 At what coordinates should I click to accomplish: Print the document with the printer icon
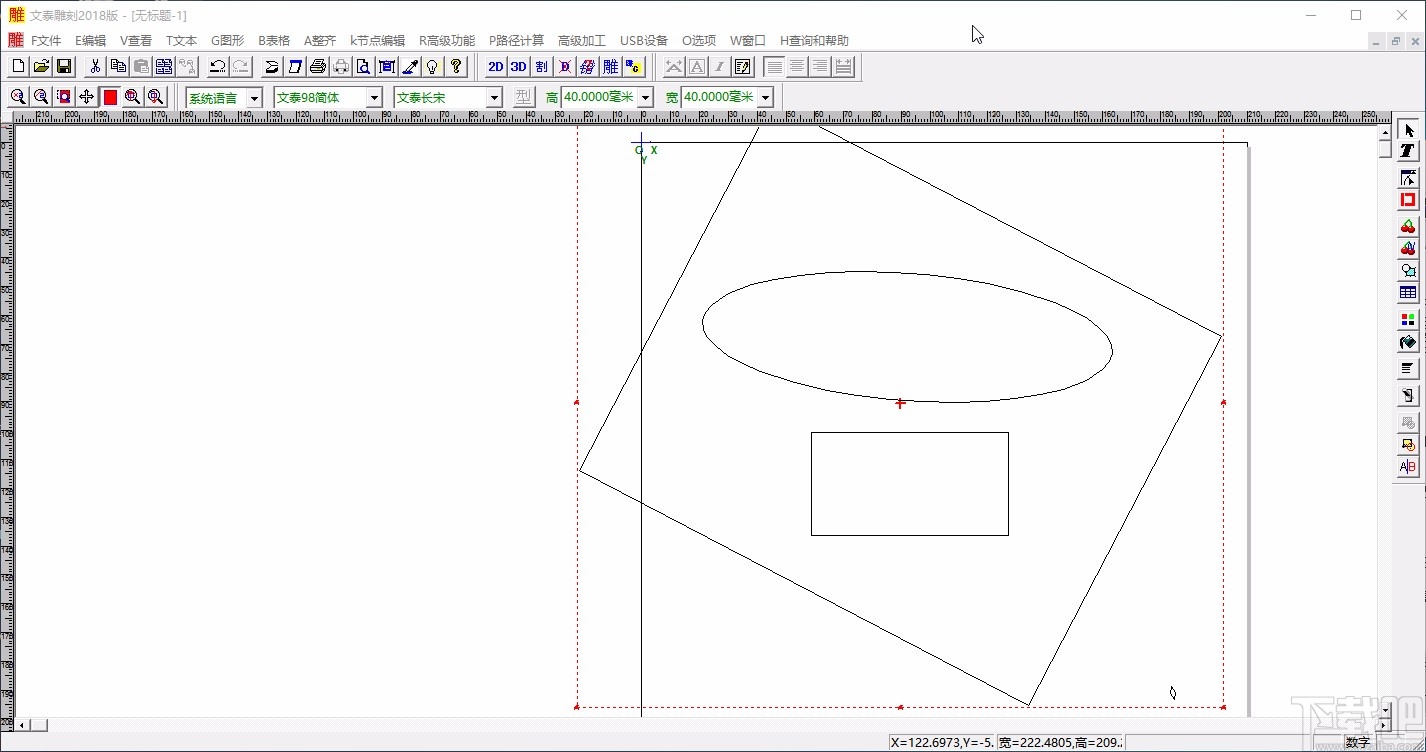[x=318, y=67]
